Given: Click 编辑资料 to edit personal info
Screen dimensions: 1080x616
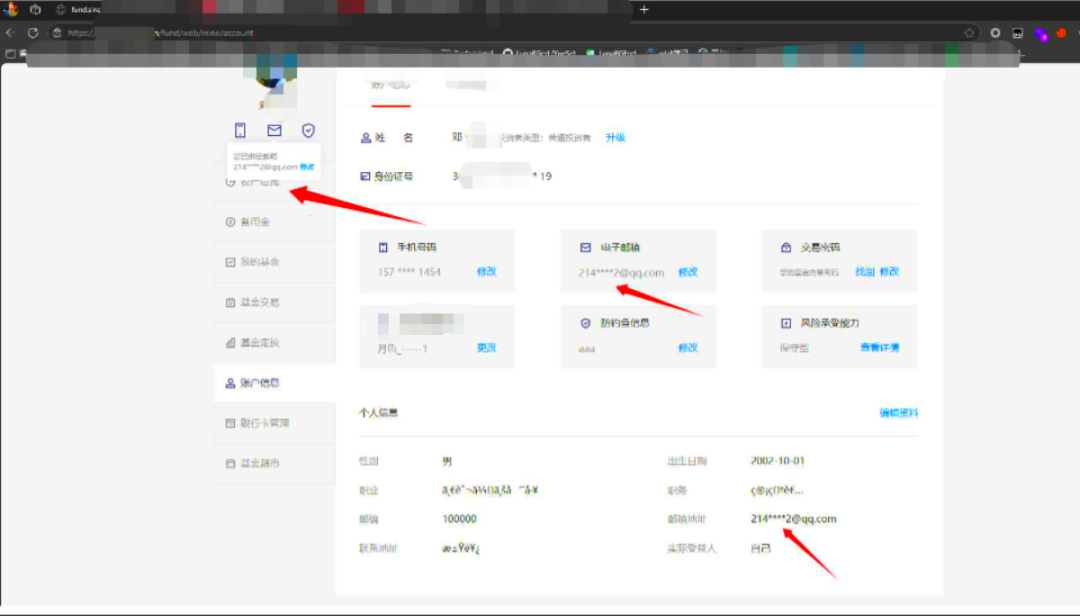Looking at the screenshot, I should click(898, 413).
